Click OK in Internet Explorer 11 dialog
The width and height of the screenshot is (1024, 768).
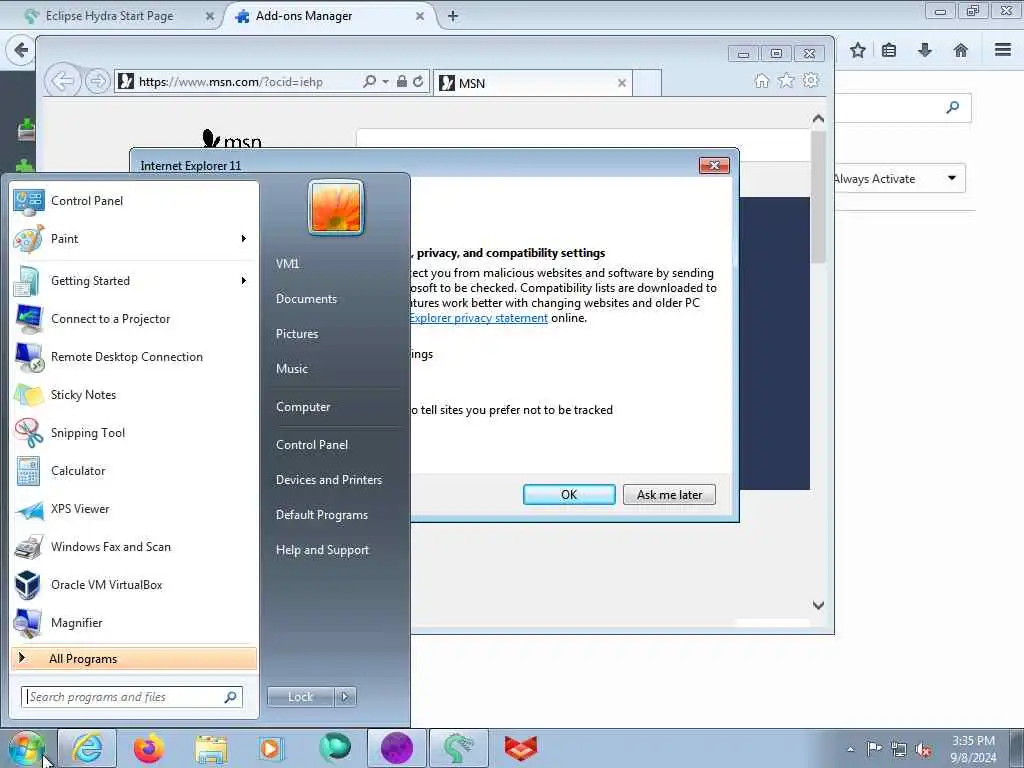pos(569,495)
